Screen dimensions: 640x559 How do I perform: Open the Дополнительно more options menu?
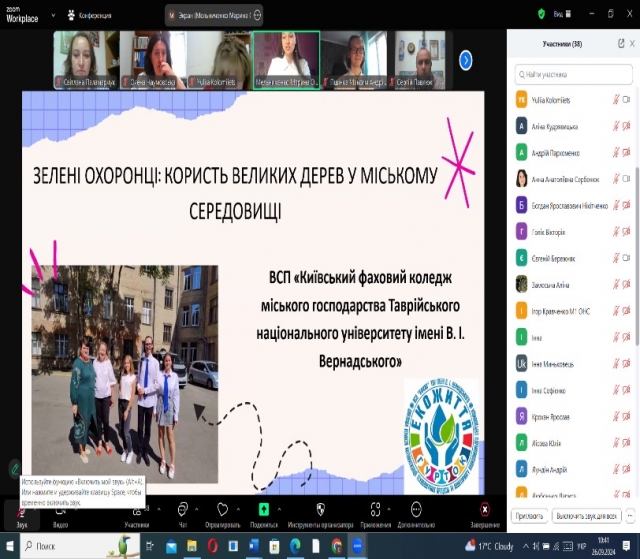[415, 511]
